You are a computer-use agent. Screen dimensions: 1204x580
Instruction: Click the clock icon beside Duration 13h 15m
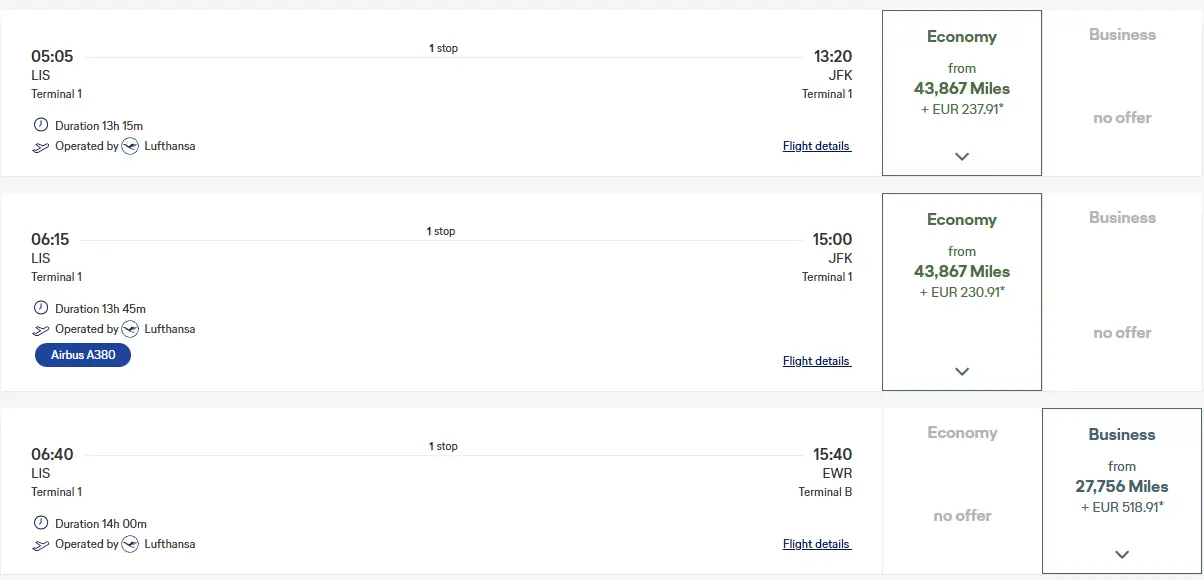[x=41, y=126]
